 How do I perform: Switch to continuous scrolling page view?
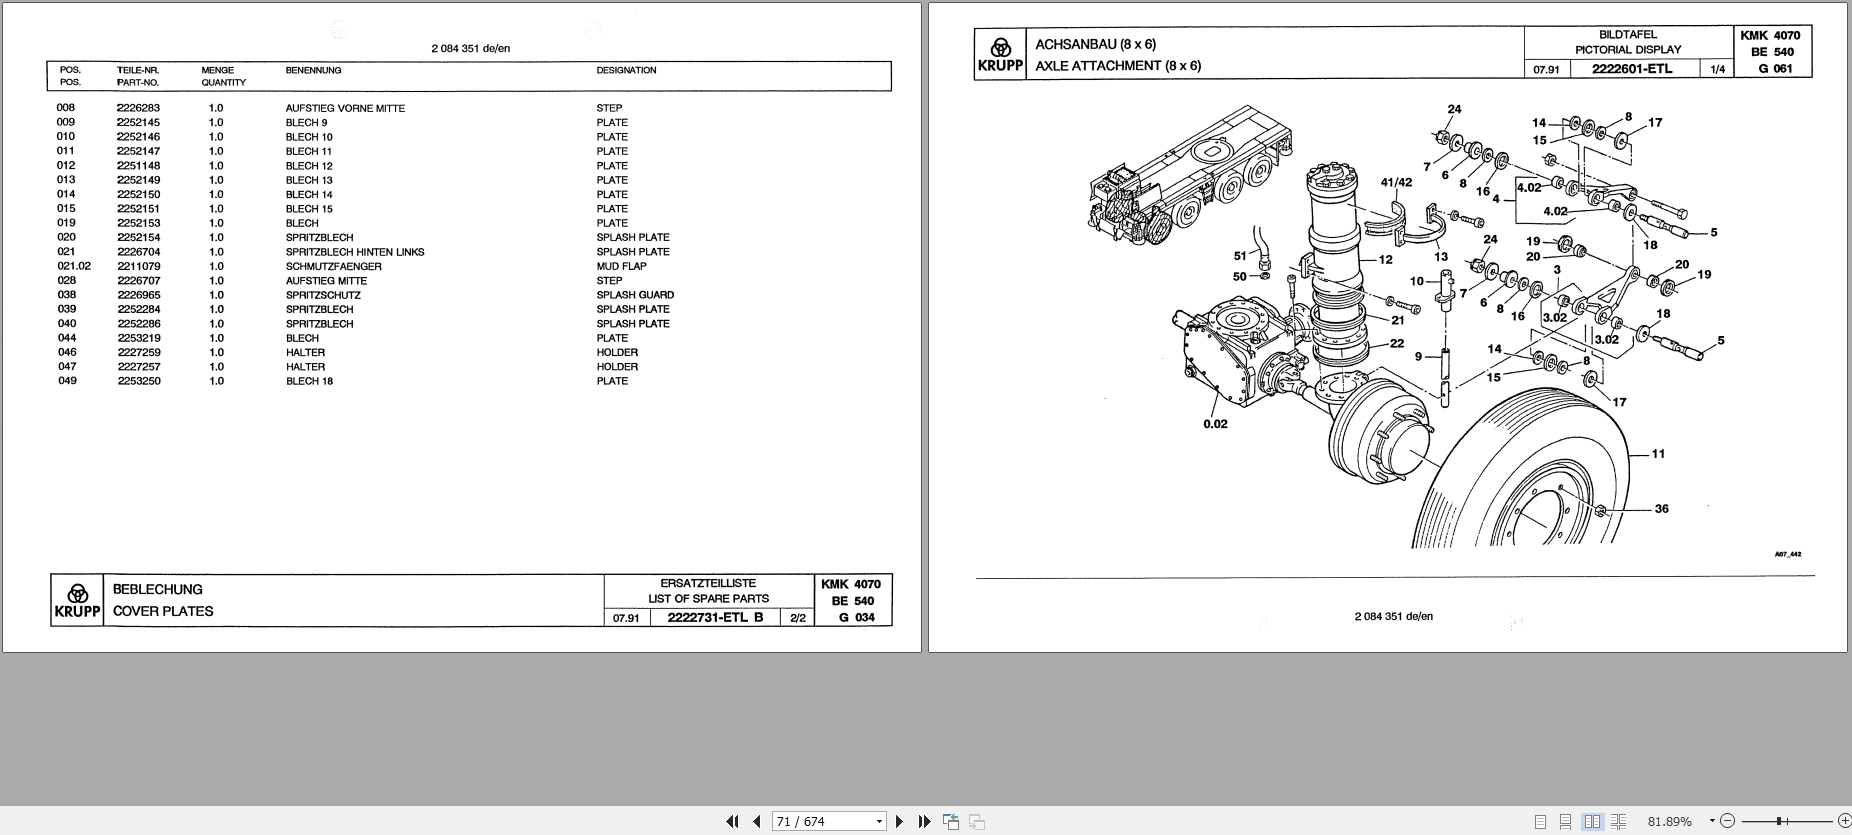1566,821
